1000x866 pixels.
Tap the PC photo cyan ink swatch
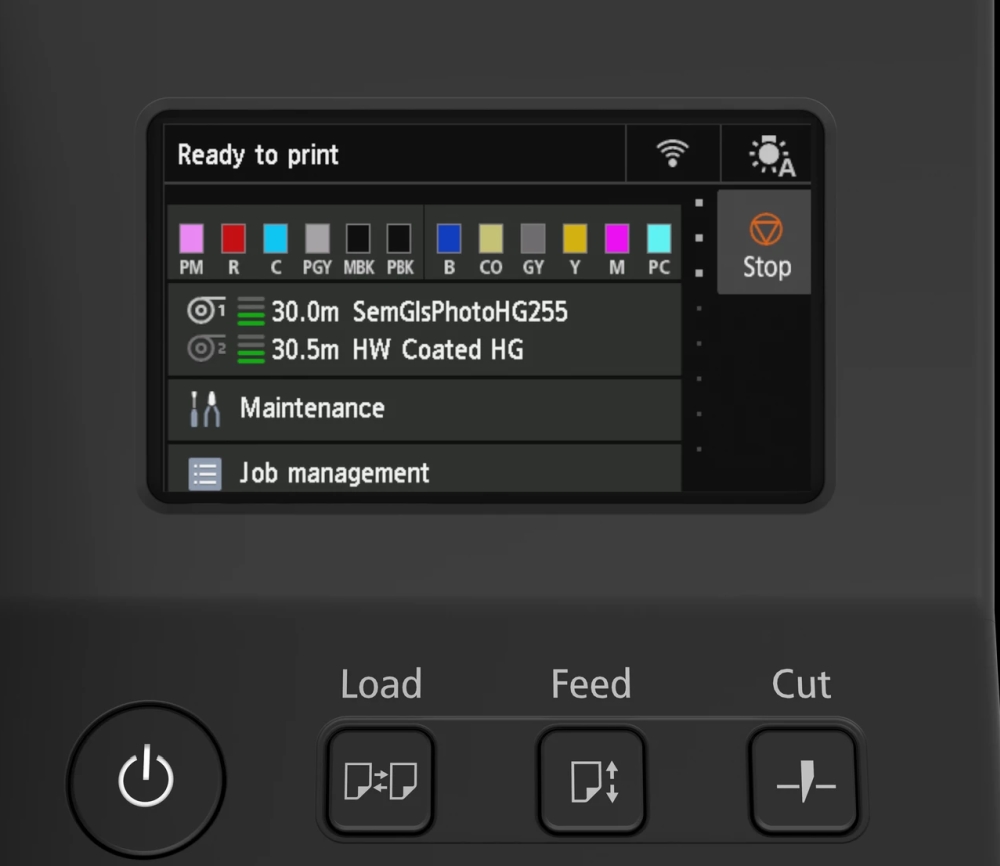coord(658,239)
